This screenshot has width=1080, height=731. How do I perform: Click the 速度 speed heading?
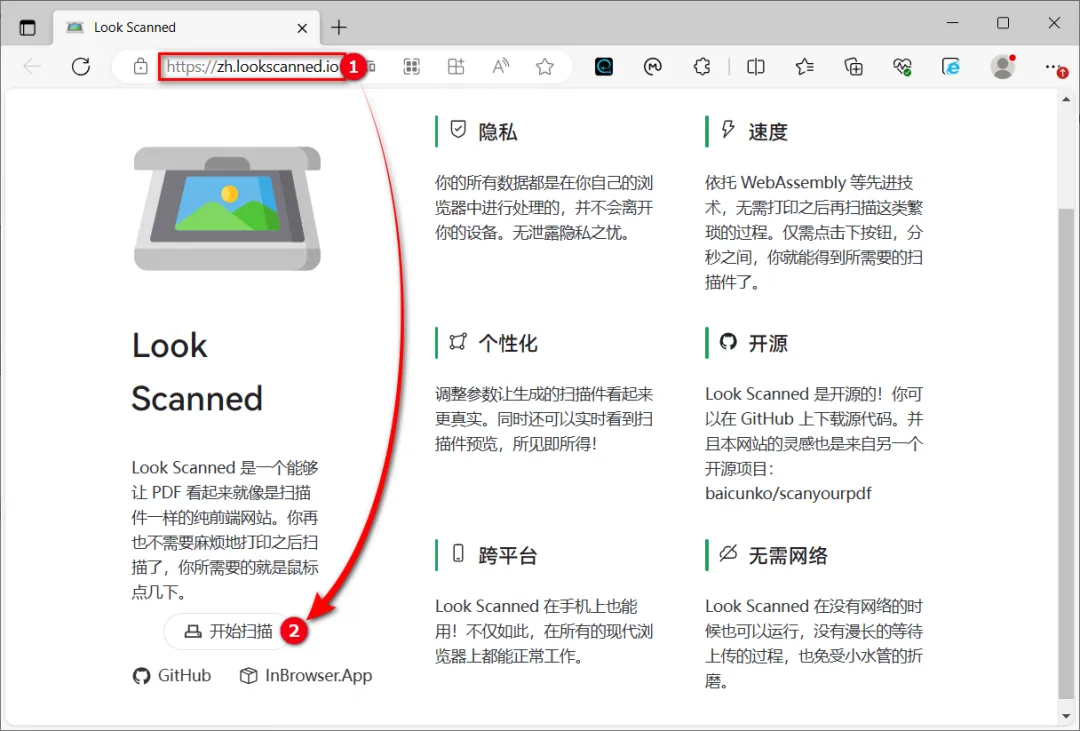[768, 132]
